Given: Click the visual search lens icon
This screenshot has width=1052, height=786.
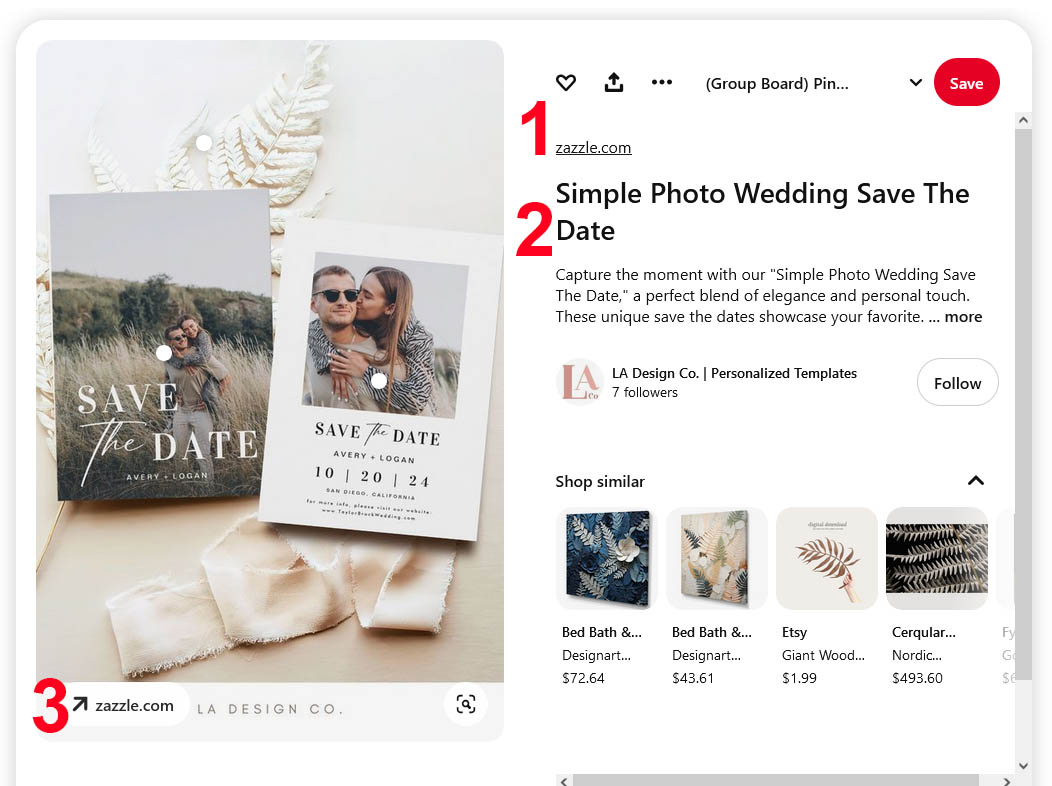Looking at the screenshot, I should coord(466,704).
